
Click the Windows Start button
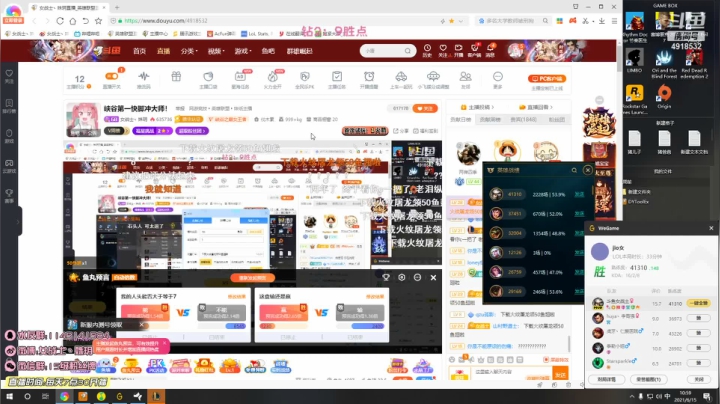click(9, 396)
